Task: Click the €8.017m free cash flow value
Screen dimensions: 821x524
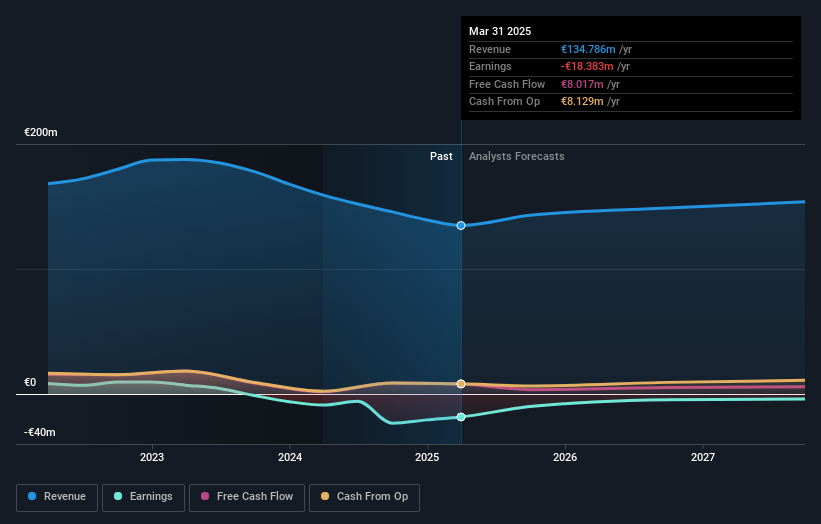Action: pos(582,84)
